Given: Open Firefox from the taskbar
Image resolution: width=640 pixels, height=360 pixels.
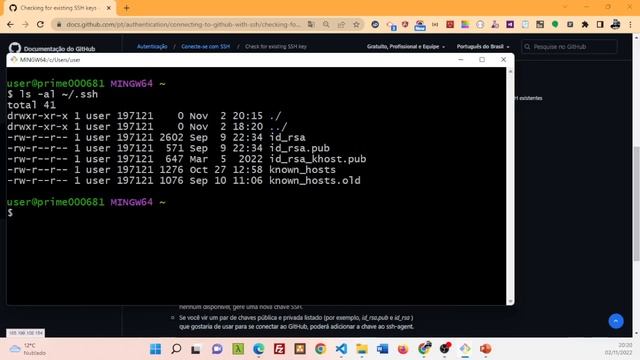Looking at the screenshot, I should pos(403,349).
